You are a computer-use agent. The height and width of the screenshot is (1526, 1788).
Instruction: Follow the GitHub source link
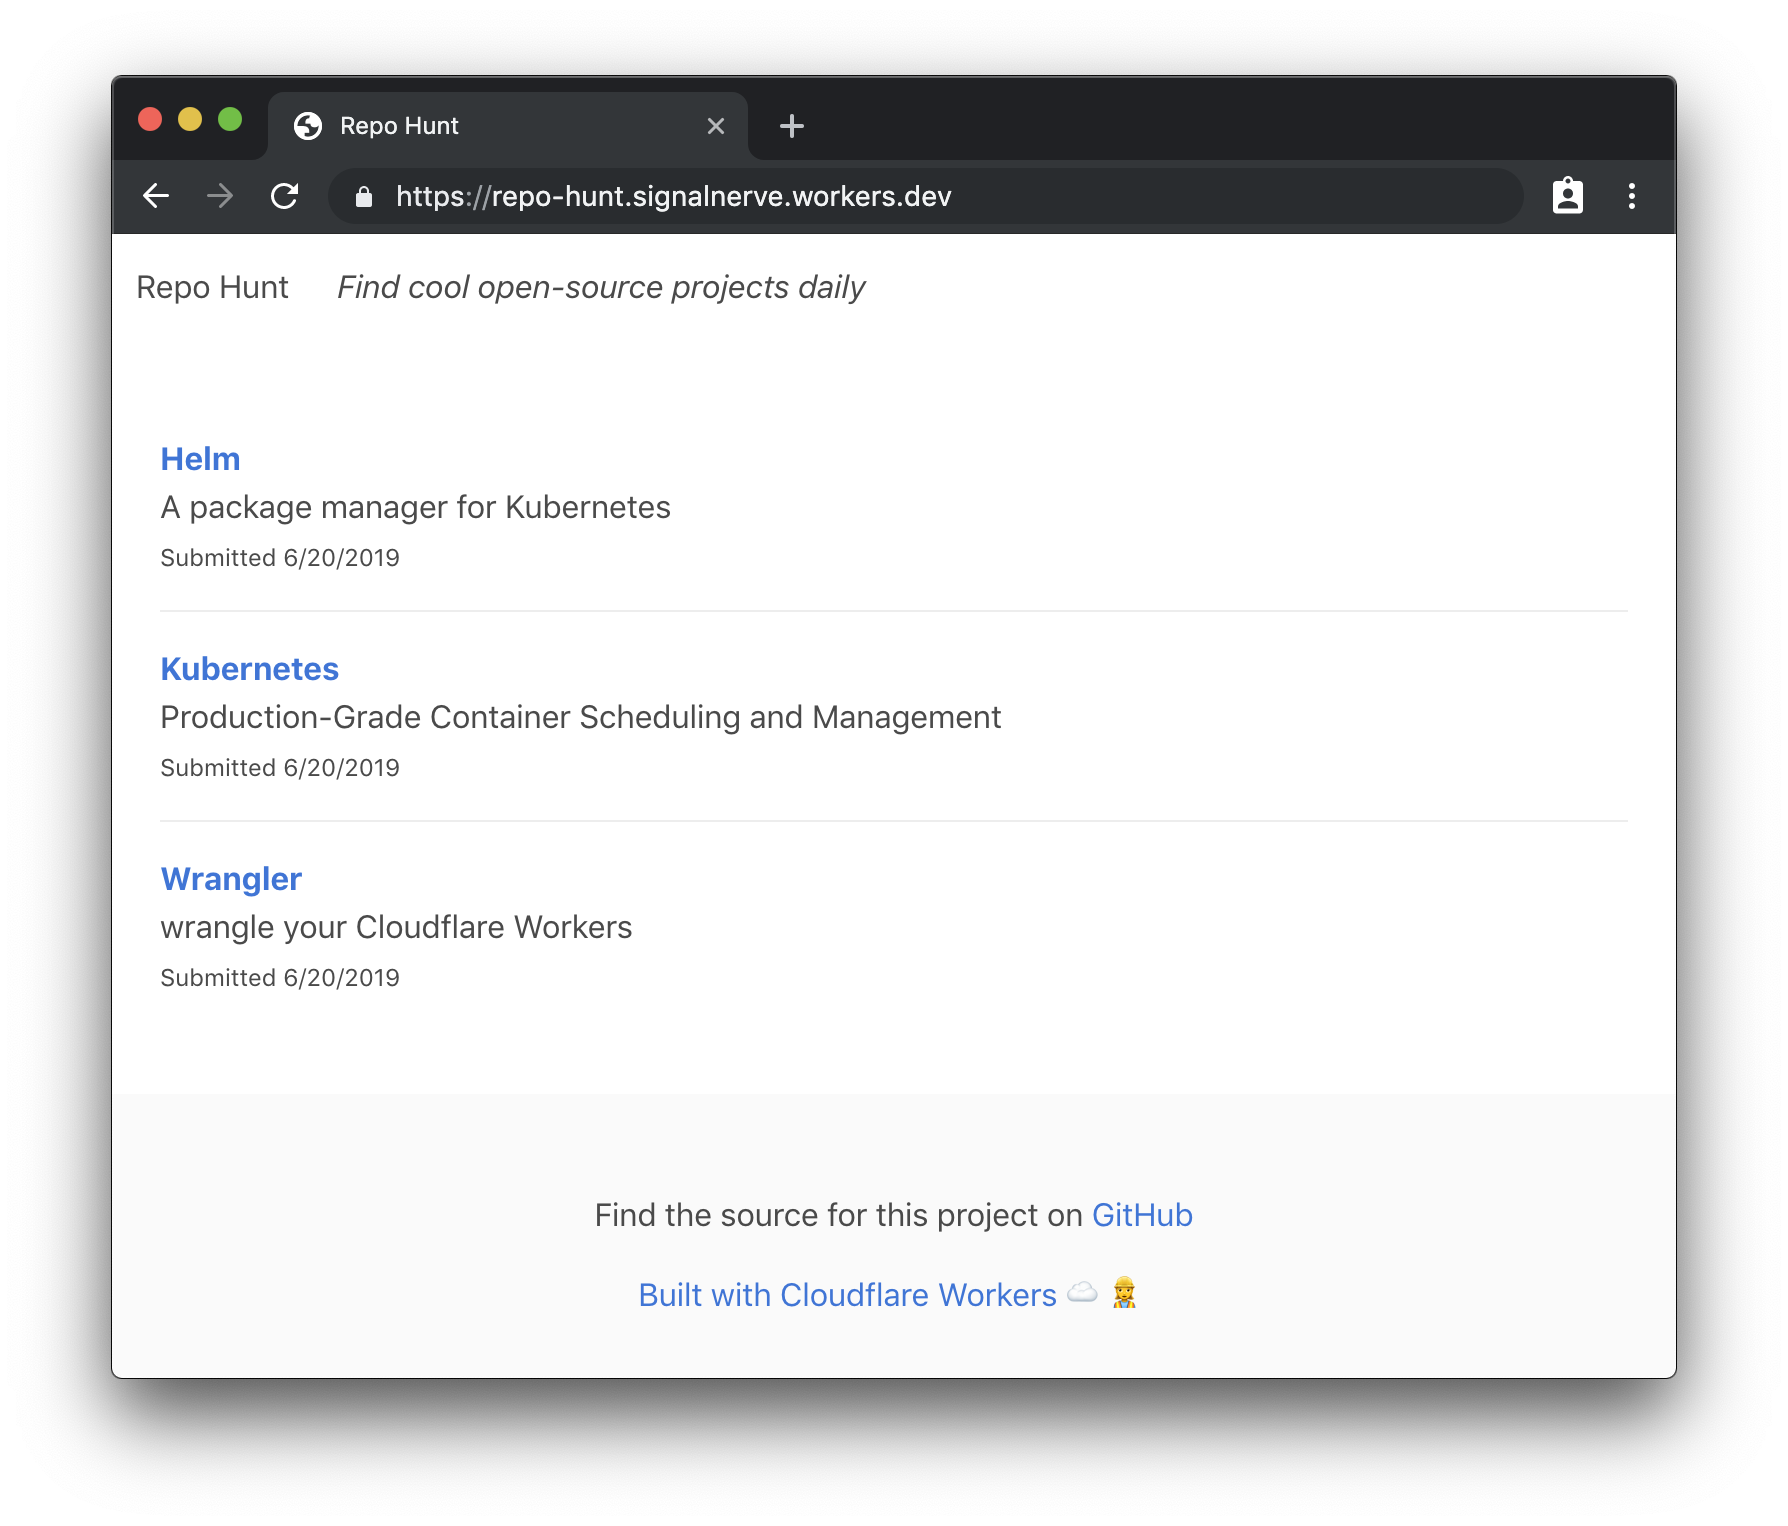coord(1142,1215)
